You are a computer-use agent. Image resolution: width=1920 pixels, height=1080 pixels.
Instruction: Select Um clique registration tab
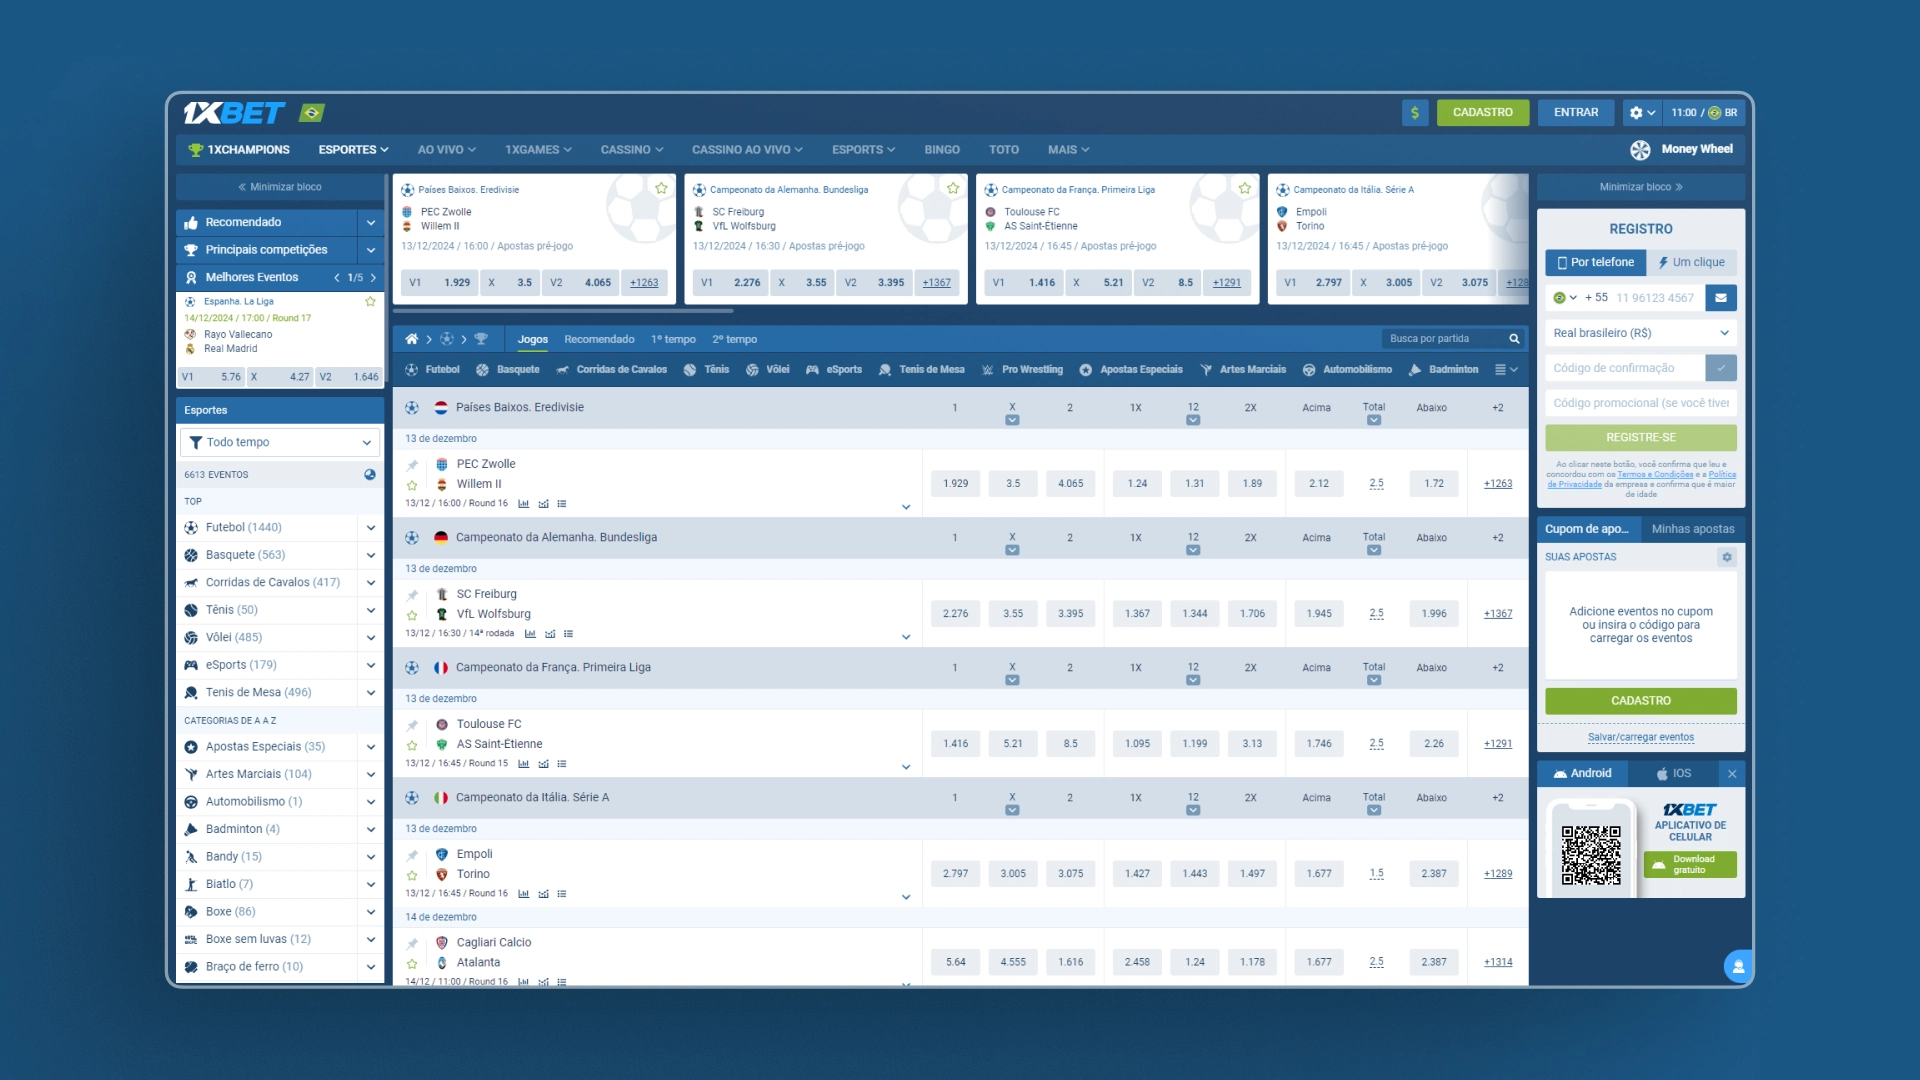(x=1692, y=263)
